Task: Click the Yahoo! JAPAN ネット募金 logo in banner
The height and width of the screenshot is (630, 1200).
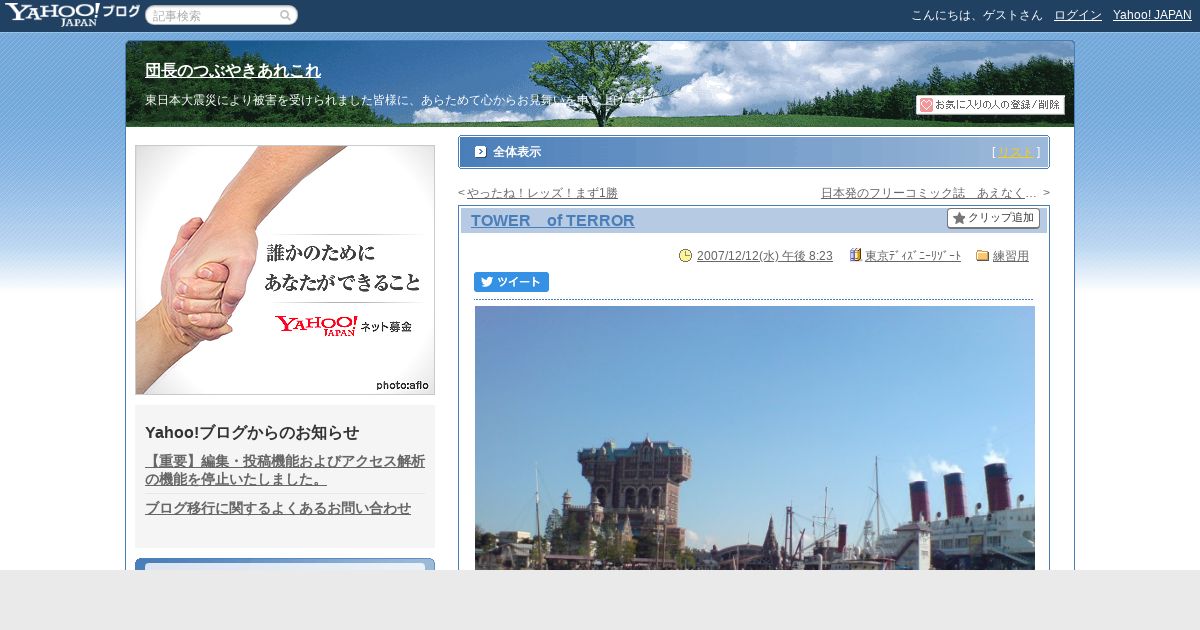Action: pyautogui.click(x=343, y=325)
